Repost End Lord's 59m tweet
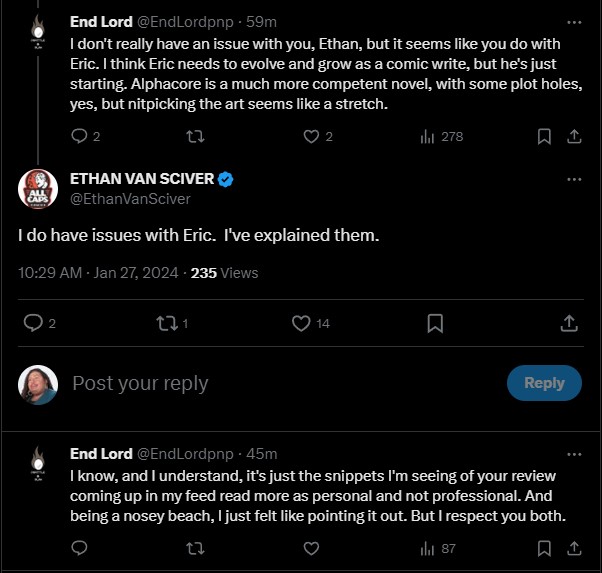 click(195, 136)
